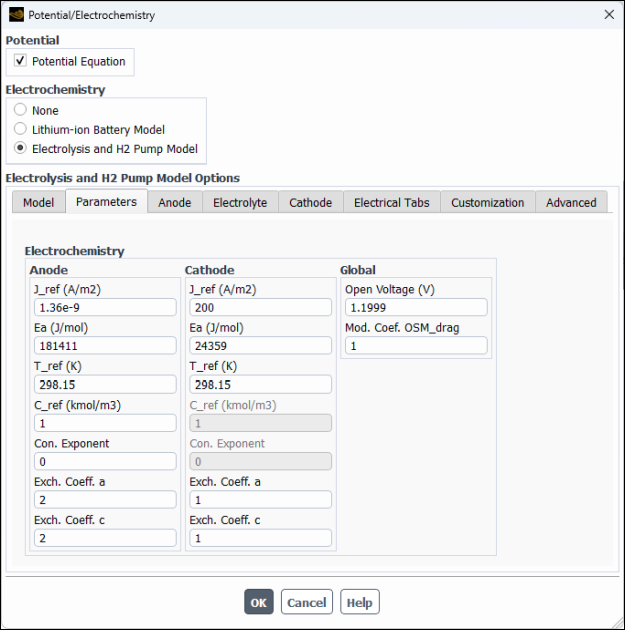Click Anode Con. Exponent field
The width and height of the screenshot is (625, 630).
coord(105,461)
